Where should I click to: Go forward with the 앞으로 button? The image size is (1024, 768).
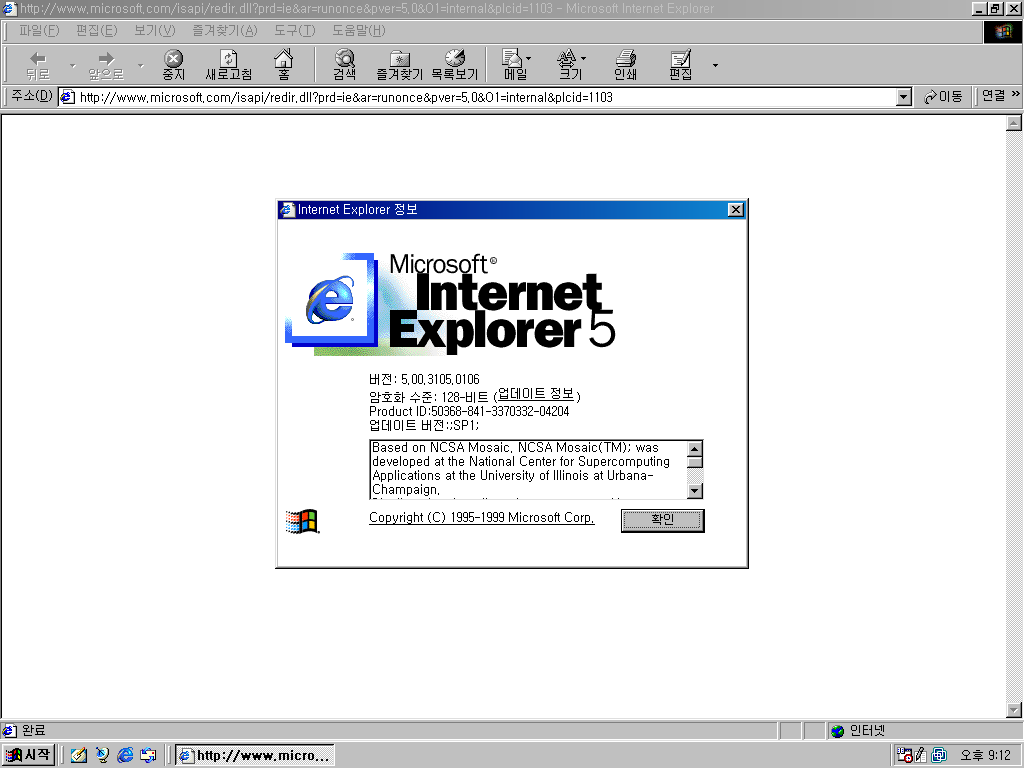106,65
